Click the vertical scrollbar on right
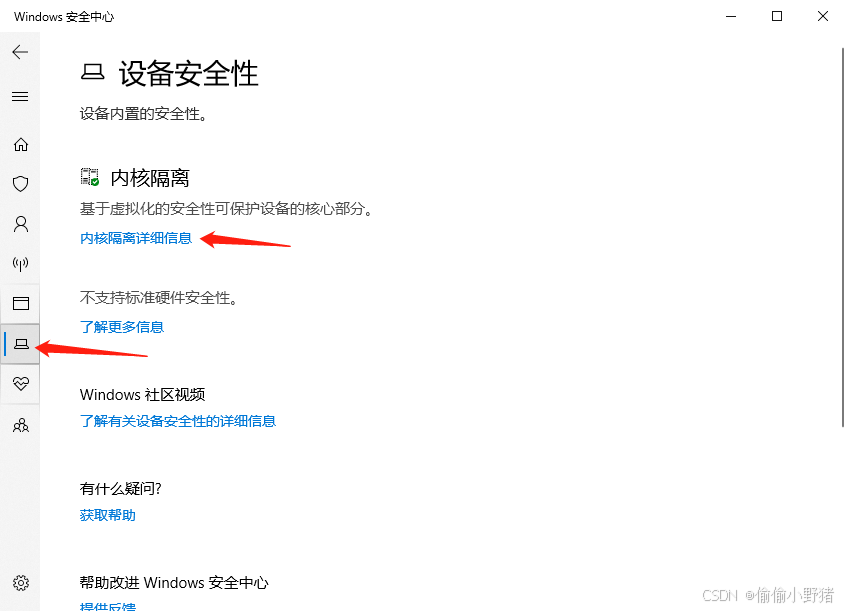Image resolution: width=846 pixels, height=611 pixels. coord(842,237)
